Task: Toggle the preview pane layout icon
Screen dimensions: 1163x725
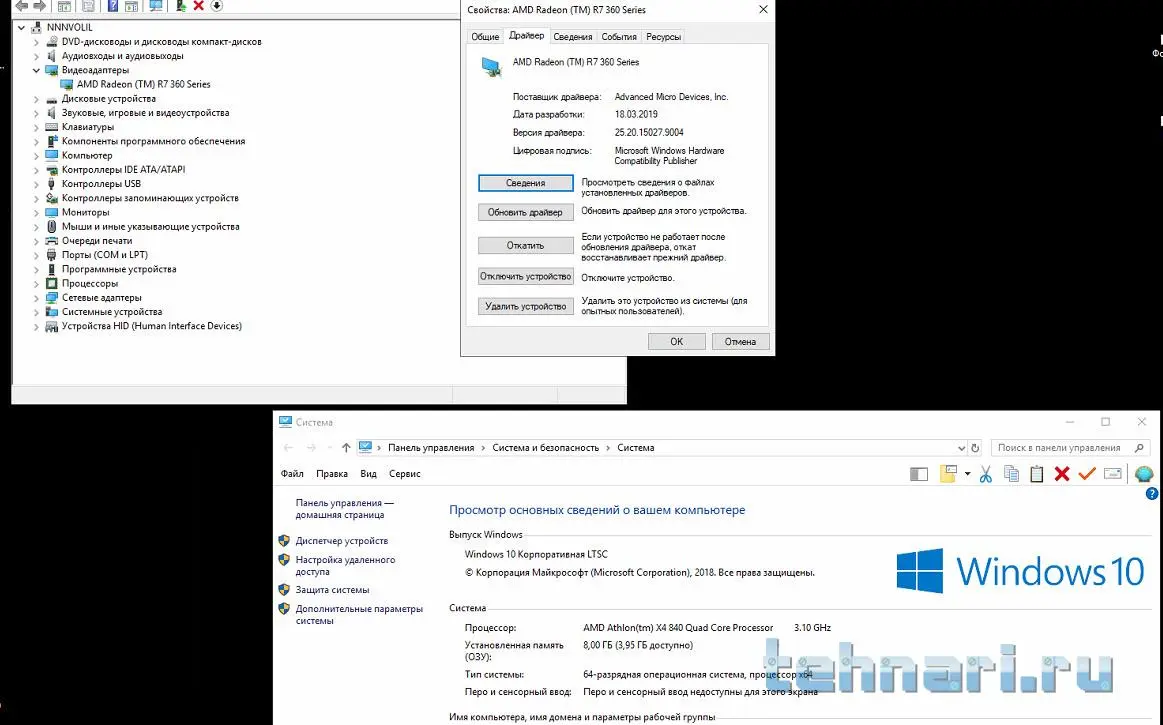Action: [919, 474]
